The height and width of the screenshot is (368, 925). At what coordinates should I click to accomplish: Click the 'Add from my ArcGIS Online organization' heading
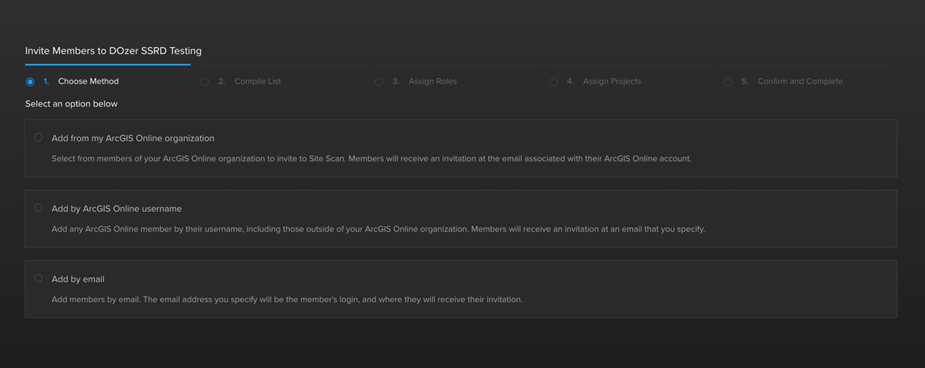point(133,139)
